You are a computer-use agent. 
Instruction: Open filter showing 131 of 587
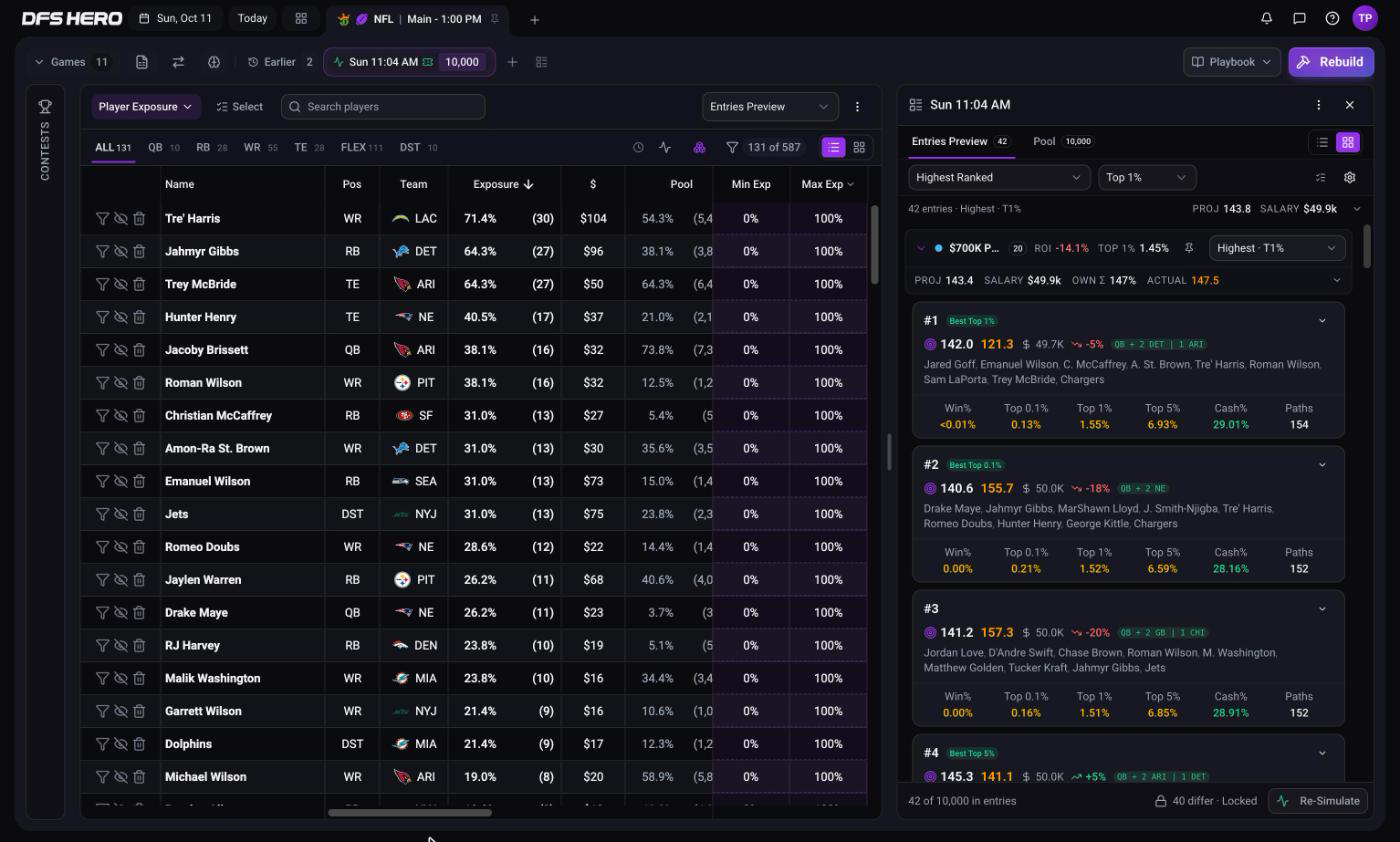(764, 147)
